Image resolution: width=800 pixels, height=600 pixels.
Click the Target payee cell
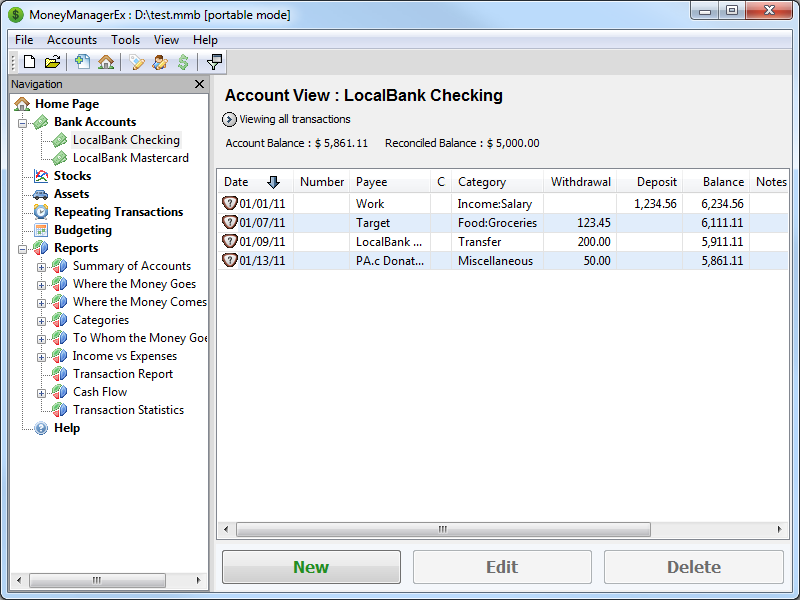390,222
